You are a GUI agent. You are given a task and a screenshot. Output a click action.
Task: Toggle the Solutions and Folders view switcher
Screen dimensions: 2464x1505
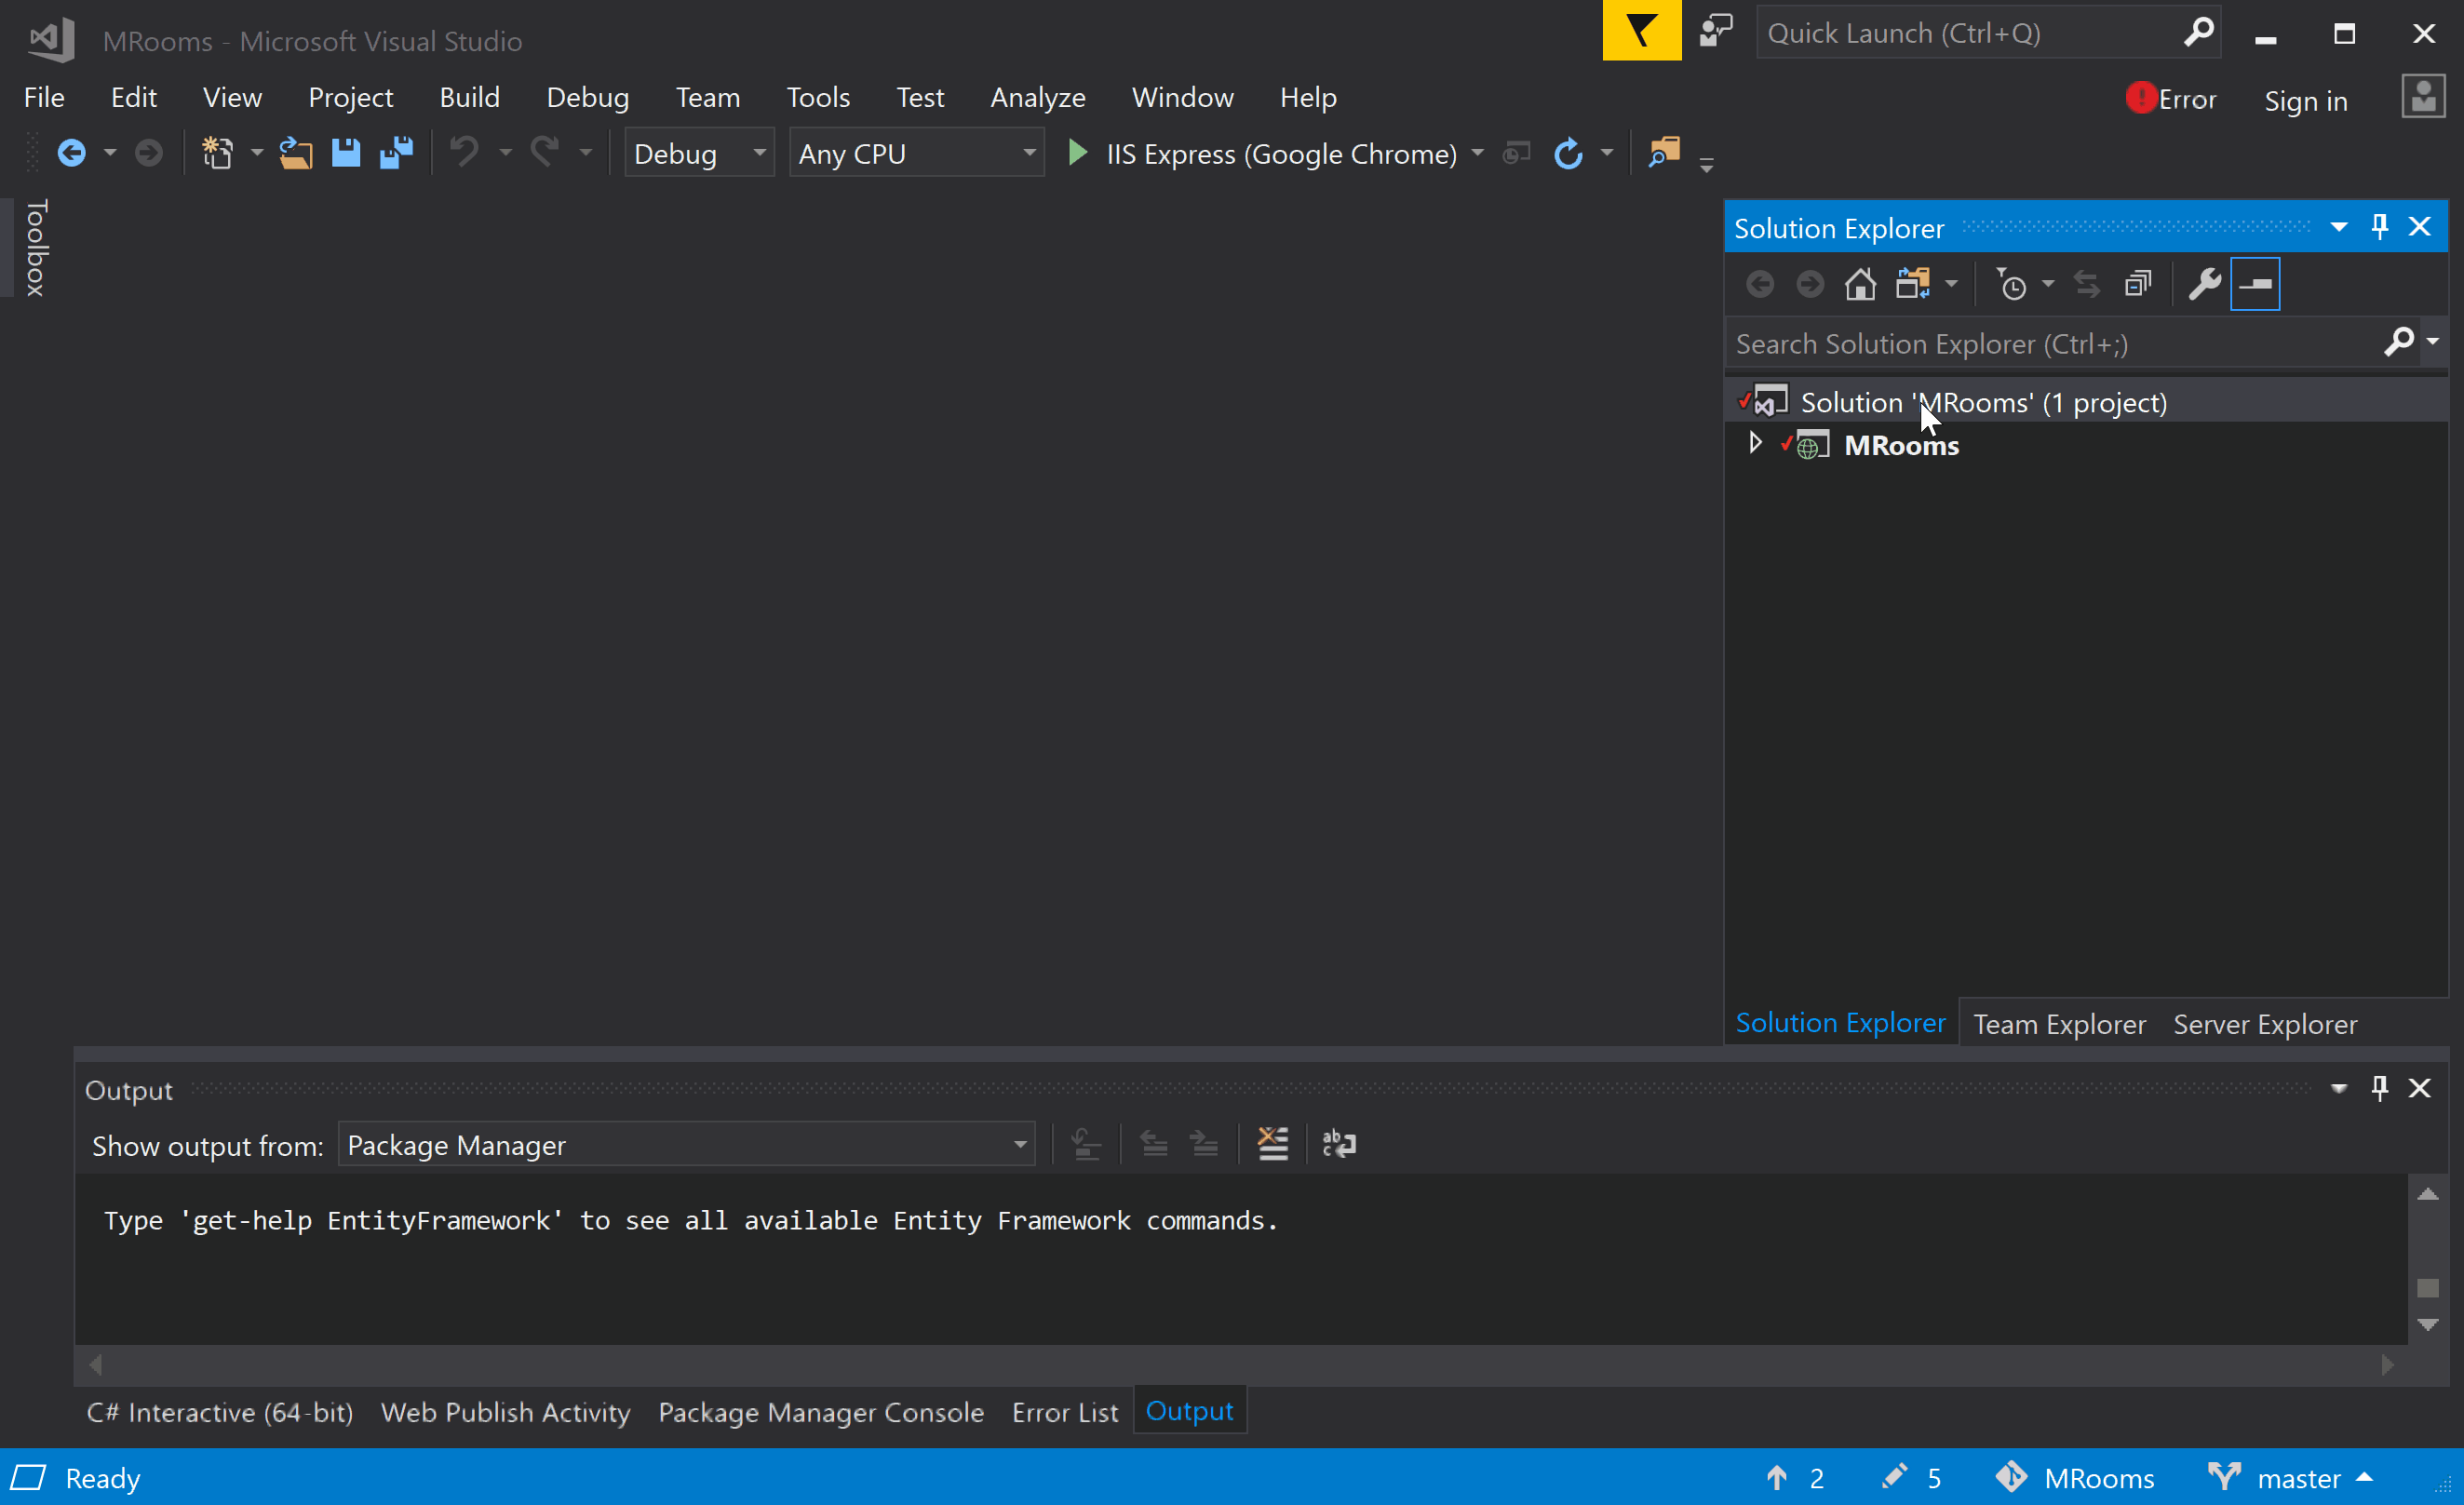pos(1912,285)
